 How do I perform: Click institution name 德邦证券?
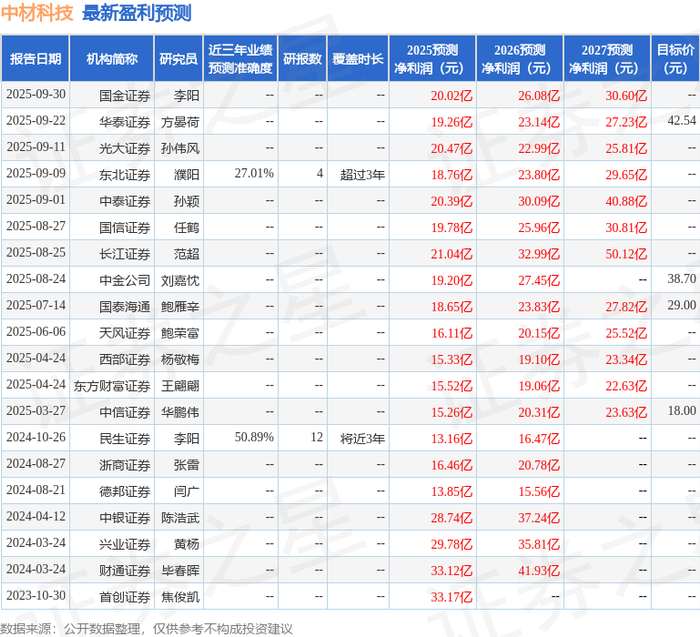click(125, 491)
